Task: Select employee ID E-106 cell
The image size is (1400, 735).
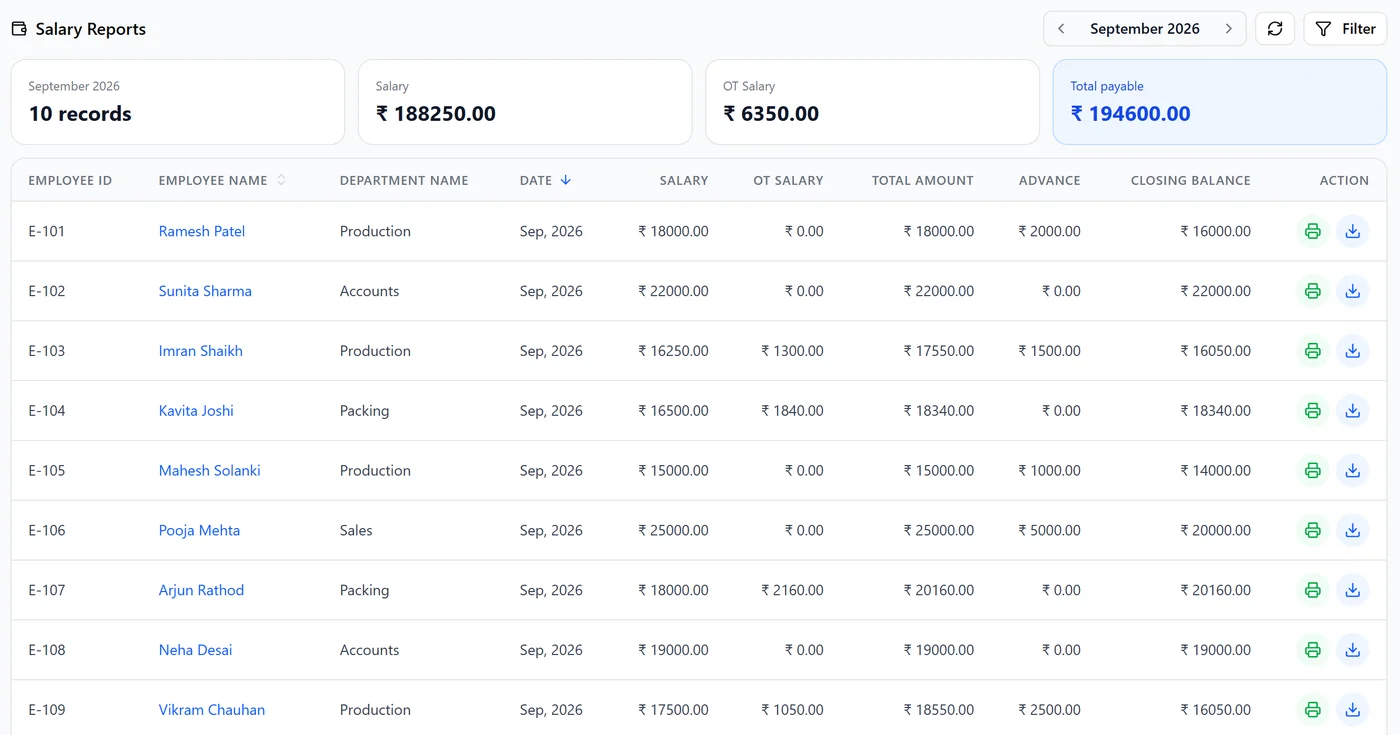Action: point(47,530)
